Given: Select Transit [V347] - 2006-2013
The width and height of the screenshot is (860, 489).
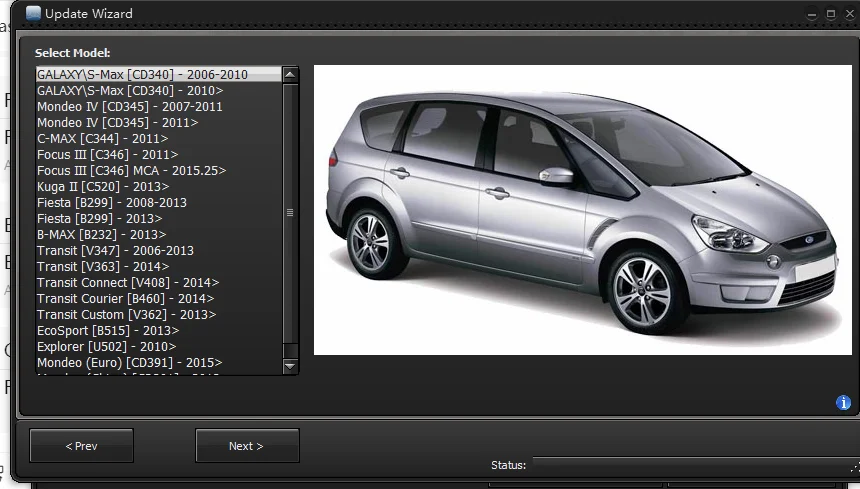Looking at the screenshot, I should pos(159,251).
